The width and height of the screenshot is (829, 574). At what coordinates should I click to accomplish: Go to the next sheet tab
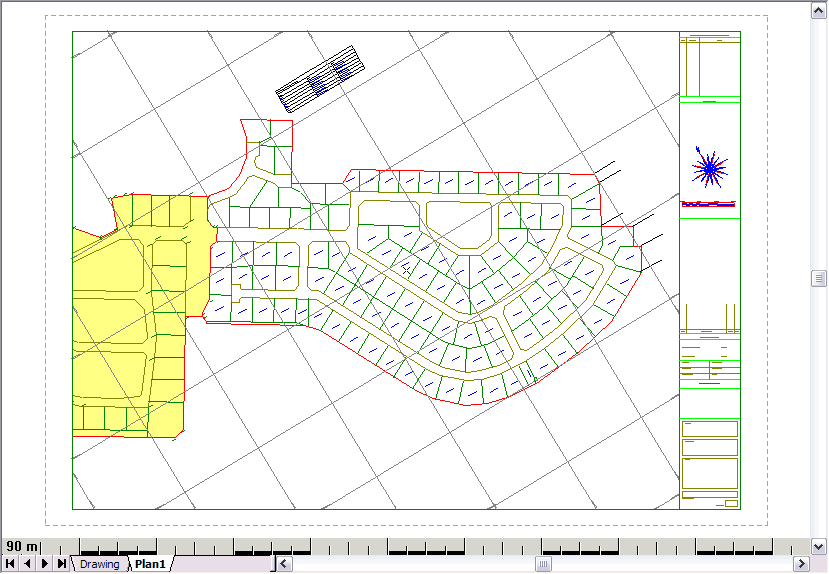point(44,564)
